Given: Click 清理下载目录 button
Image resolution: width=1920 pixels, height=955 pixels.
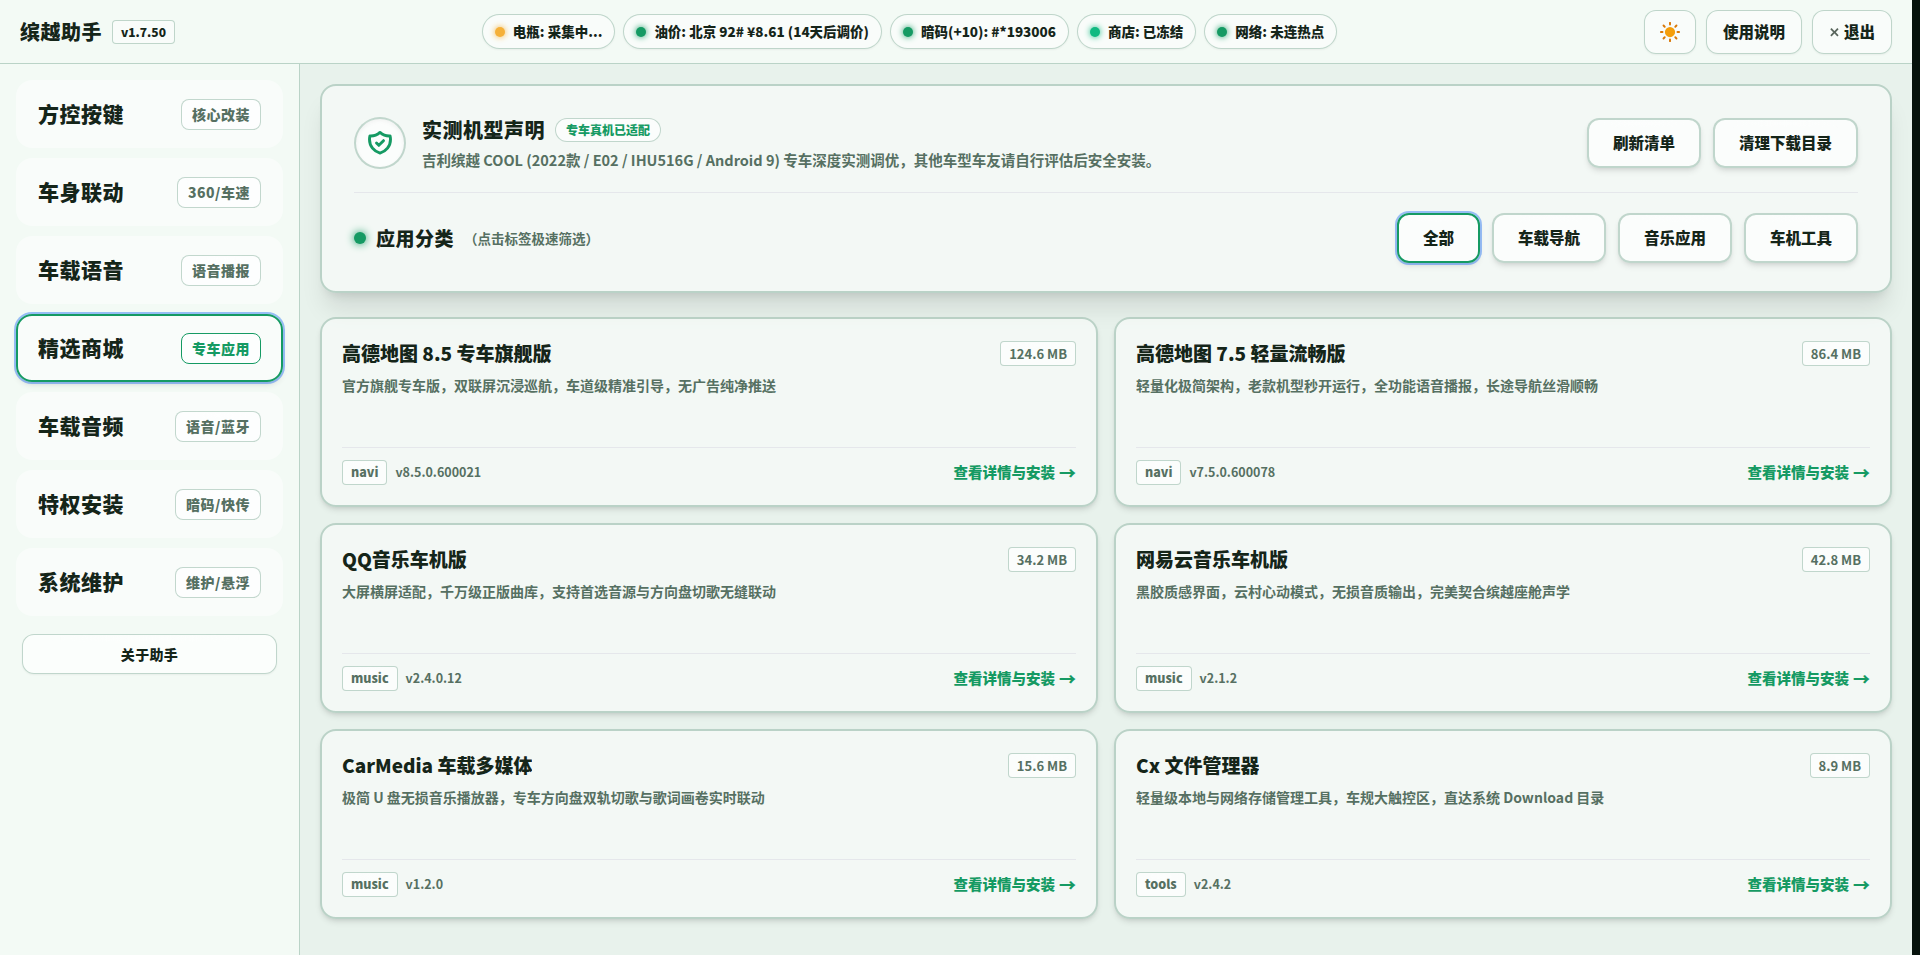Looking at the screenshot, I should coord(1785,143).
